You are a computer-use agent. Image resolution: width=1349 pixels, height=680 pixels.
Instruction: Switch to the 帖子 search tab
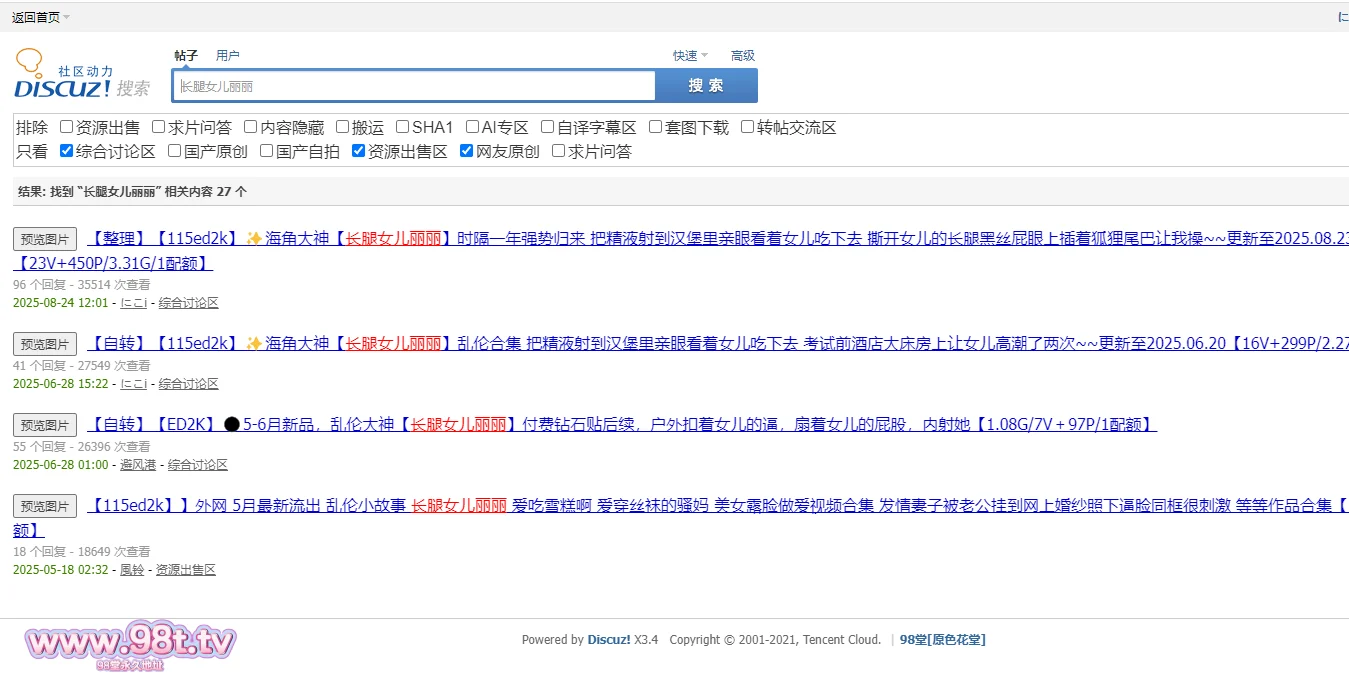pyautogui.click(x=186, y=56)
